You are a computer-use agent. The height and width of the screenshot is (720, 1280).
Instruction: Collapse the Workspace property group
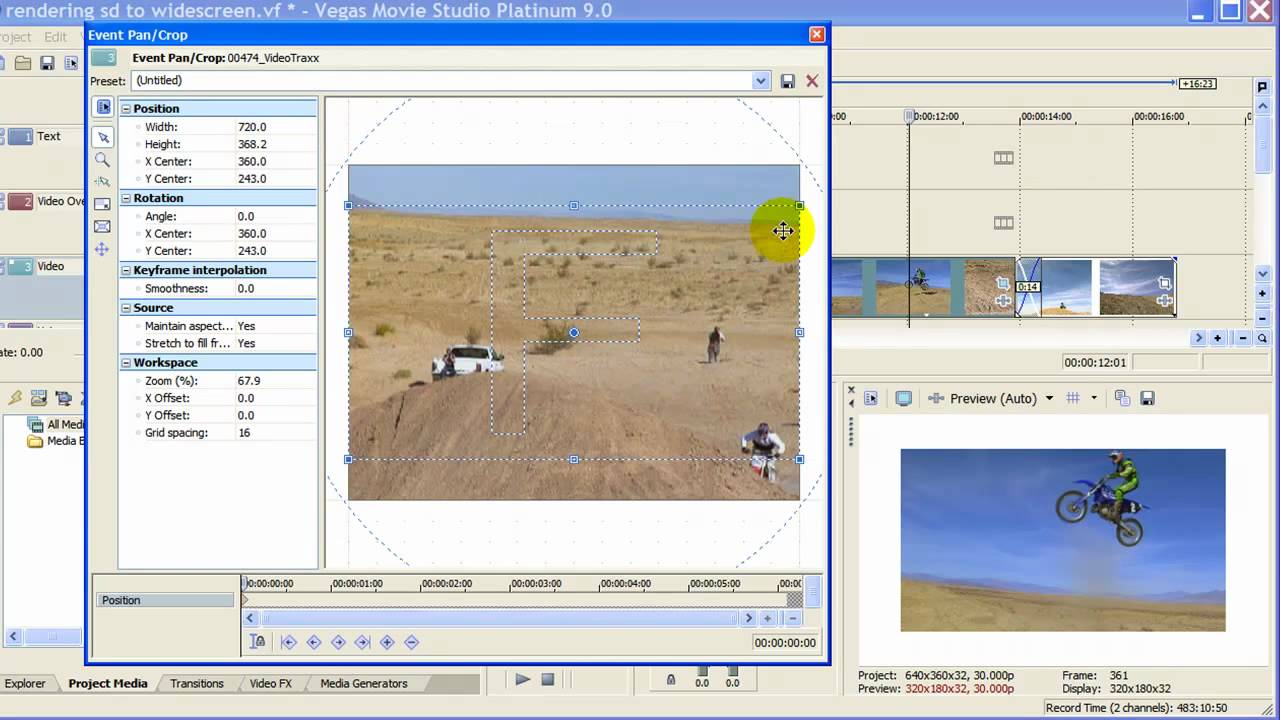[127, 362]
